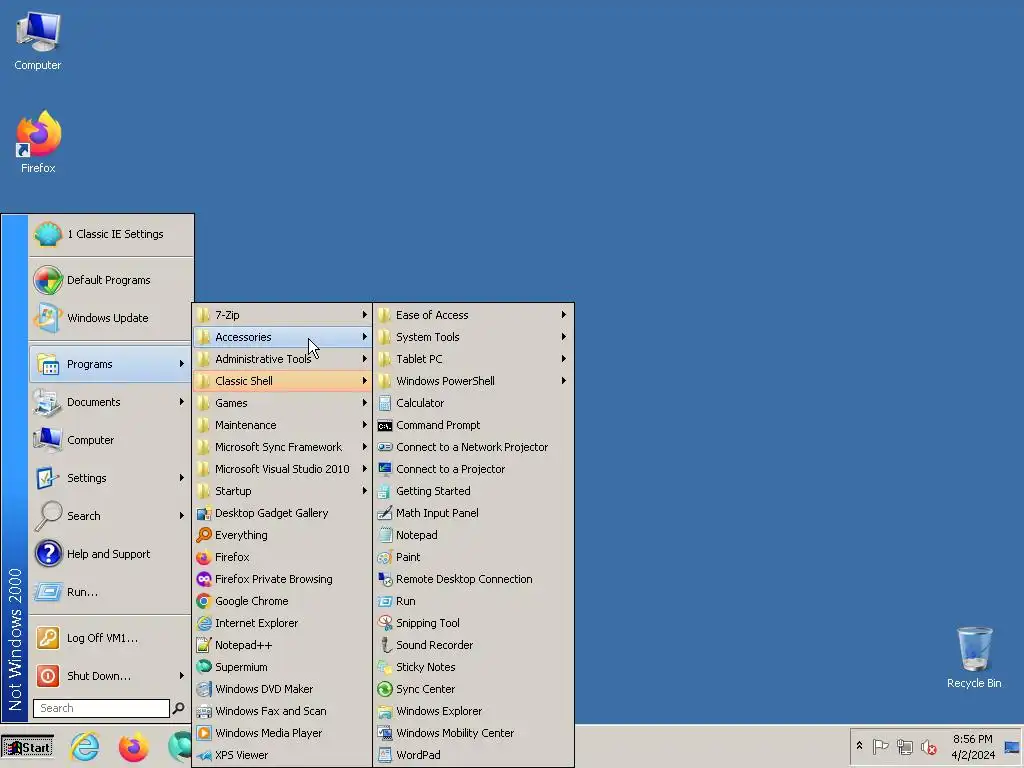Click the Start menu search box
The image size is (1024, 768).
click(x=101, y=709)
